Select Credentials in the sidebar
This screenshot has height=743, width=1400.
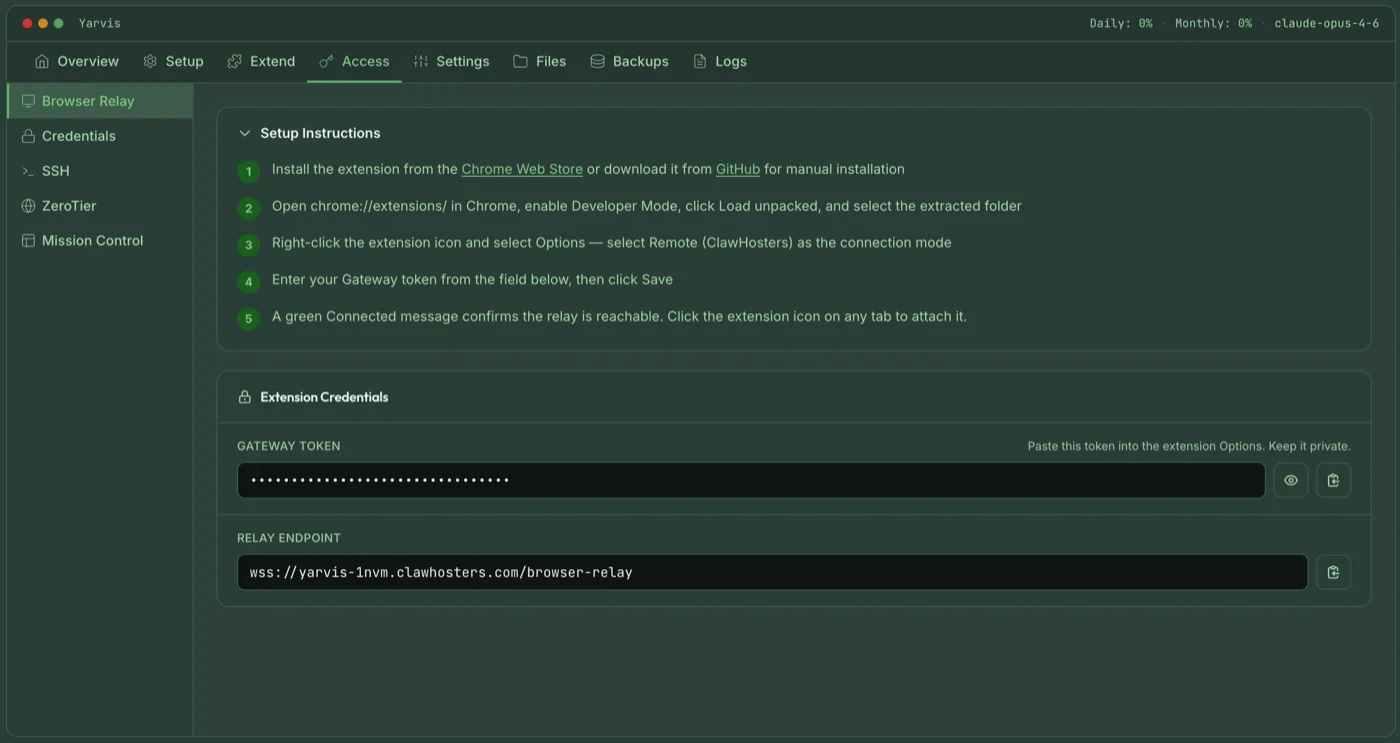(x=78, y=136)
